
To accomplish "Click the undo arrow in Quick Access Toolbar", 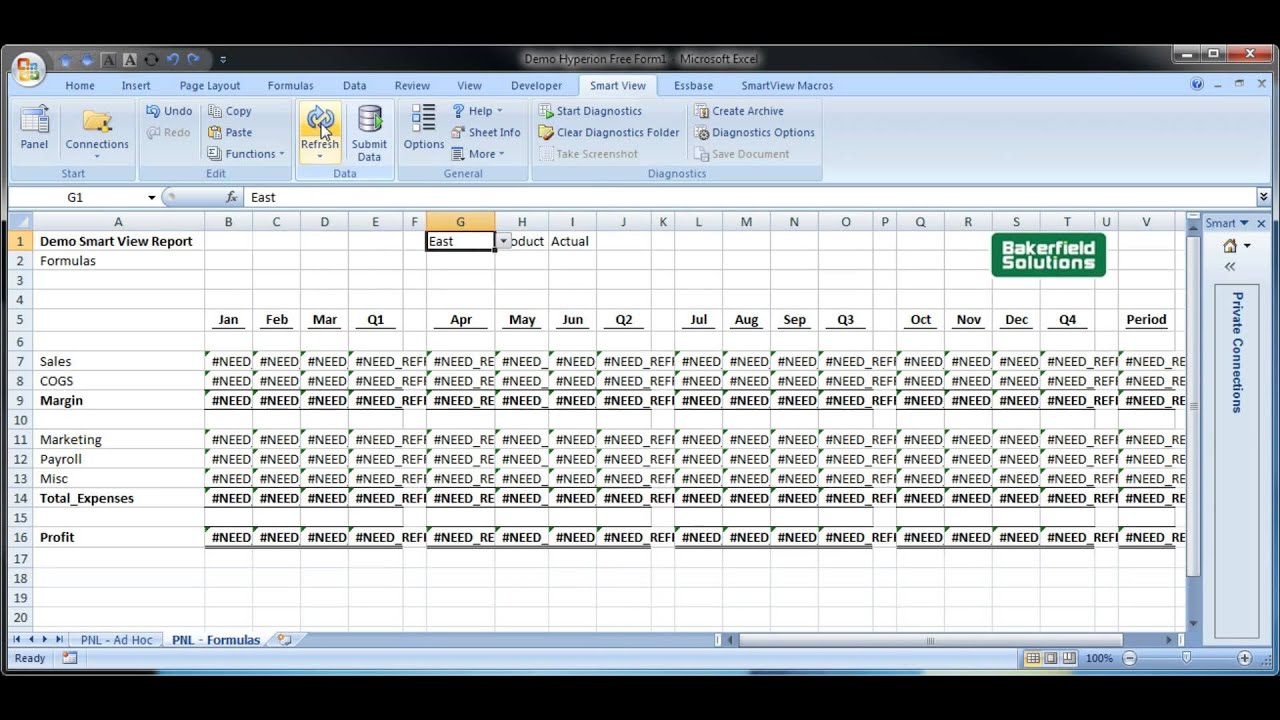I will (172, 60).
